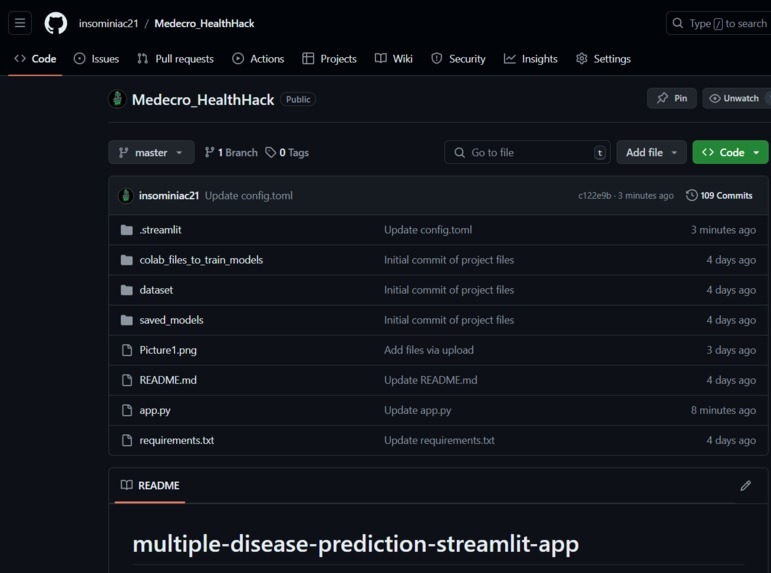771x573 pixels.
Task: Open insominiac21 author link in commit row
Action: coord(169,196)
